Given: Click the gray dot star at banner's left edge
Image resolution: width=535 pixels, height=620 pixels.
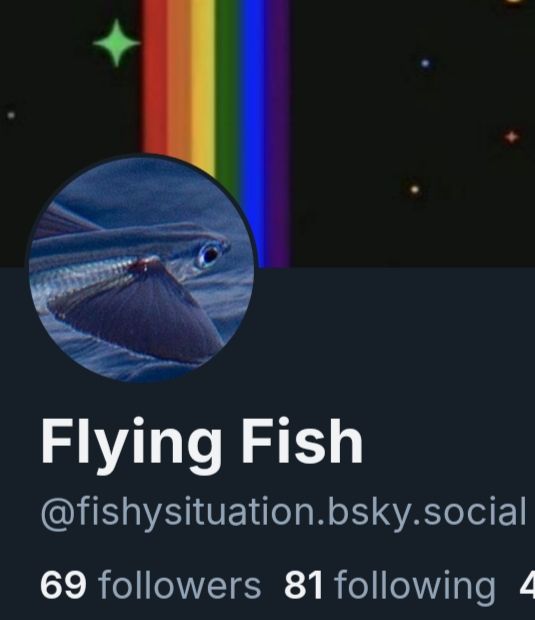Looking at the screenshot, I should pos(11,115).
